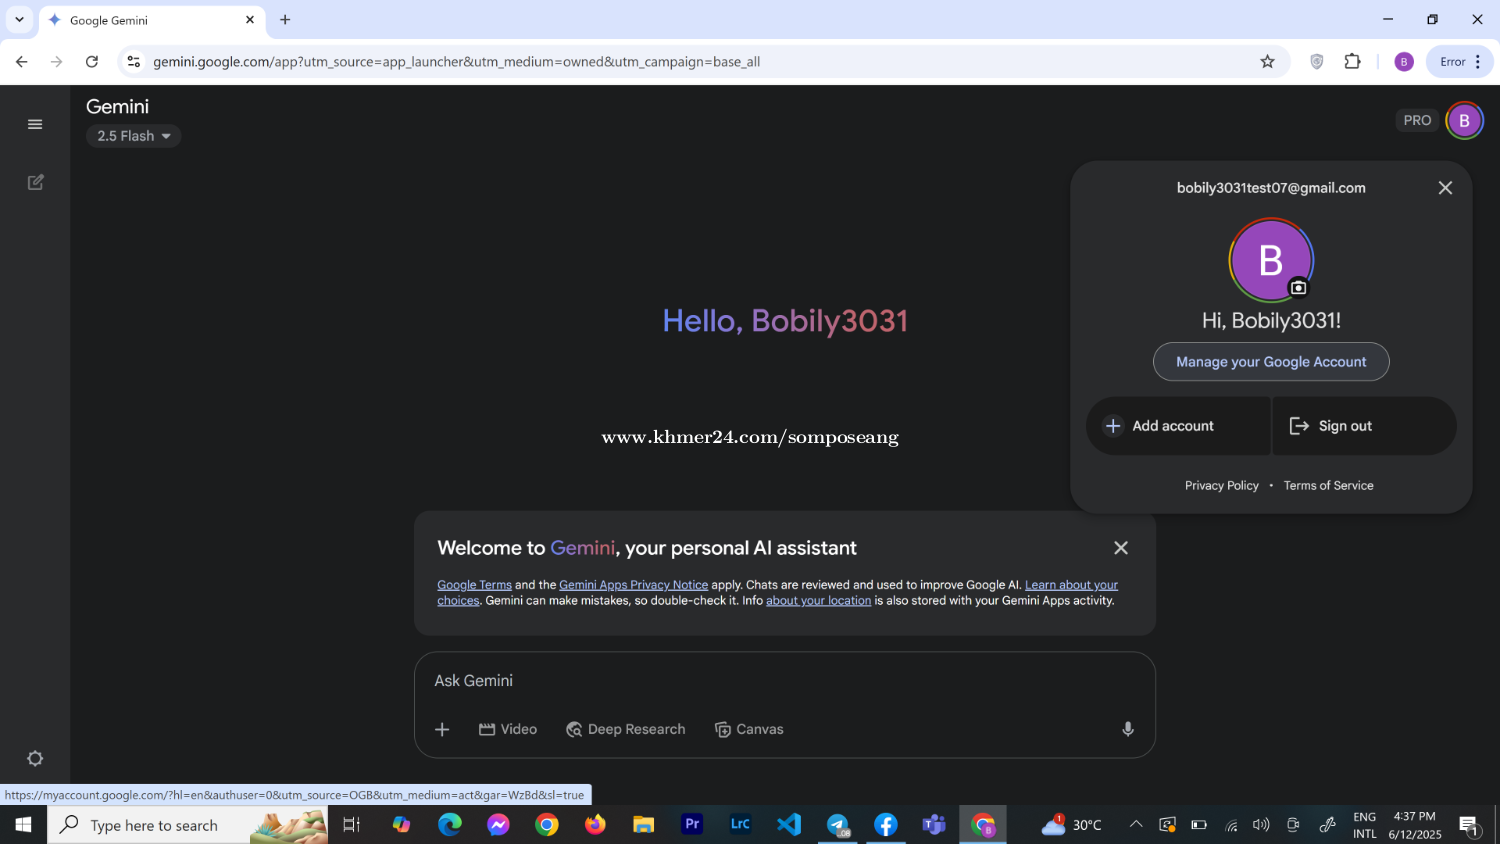Click the plus icon to add files
The width and height of the screenshot is (1500, 844).
[x=442, y=730]
